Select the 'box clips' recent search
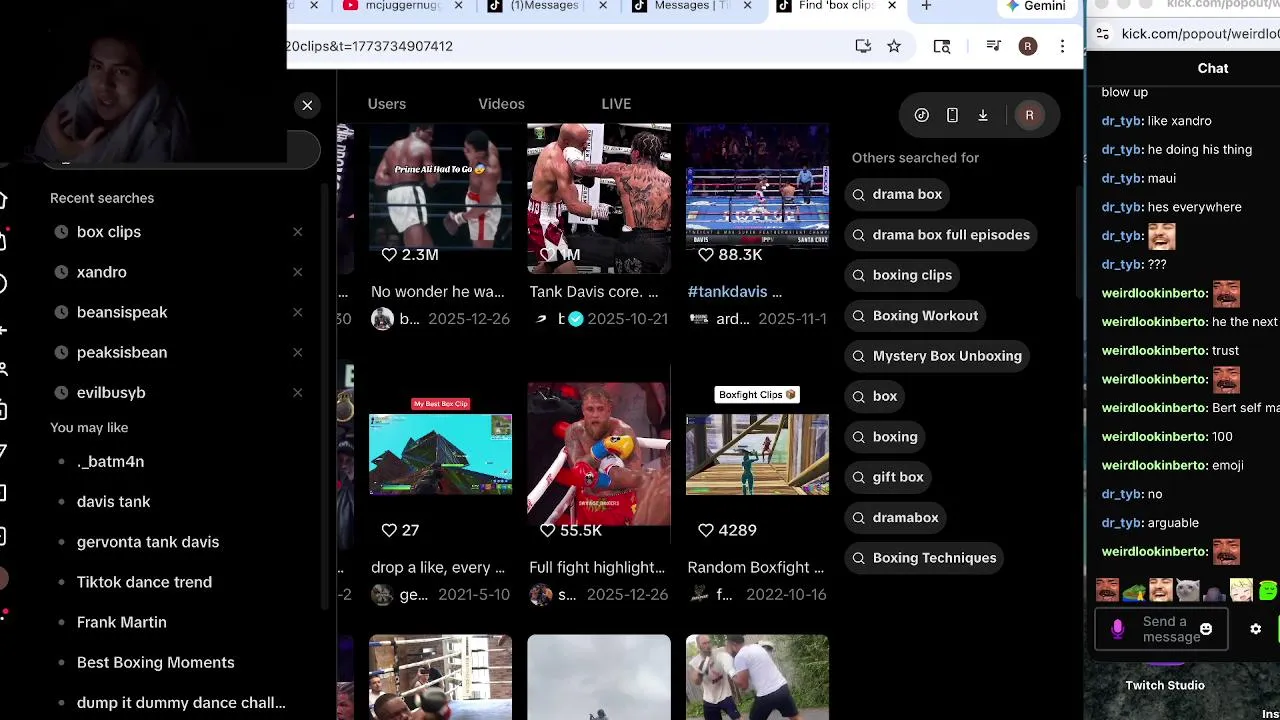 109,232
